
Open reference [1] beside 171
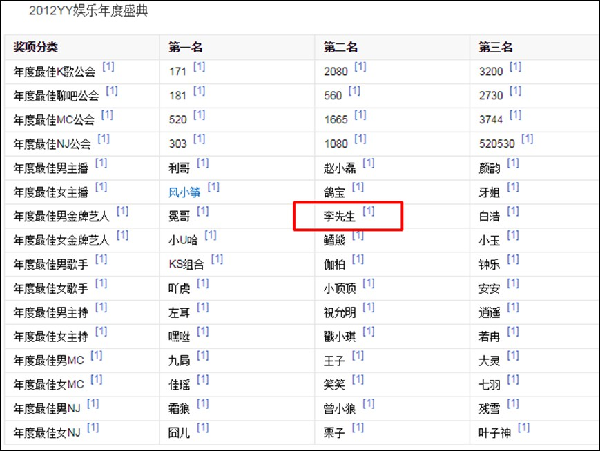[199, 67]
